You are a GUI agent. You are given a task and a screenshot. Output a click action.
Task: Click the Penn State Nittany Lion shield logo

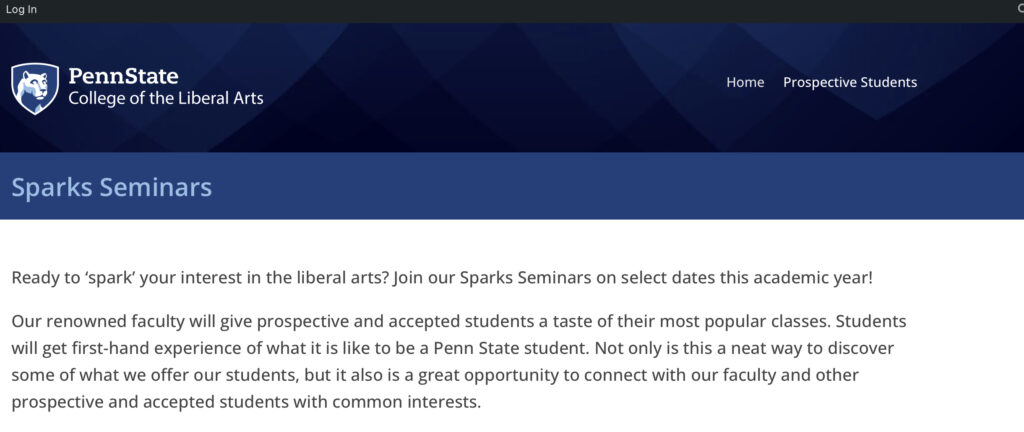[35, 88]
